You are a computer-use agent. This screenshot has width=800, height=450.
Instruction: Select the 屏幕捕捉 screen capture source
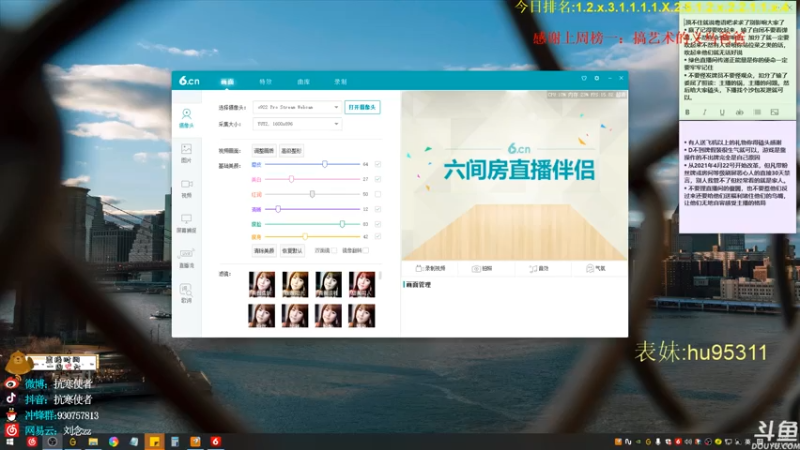coord(186,223)
